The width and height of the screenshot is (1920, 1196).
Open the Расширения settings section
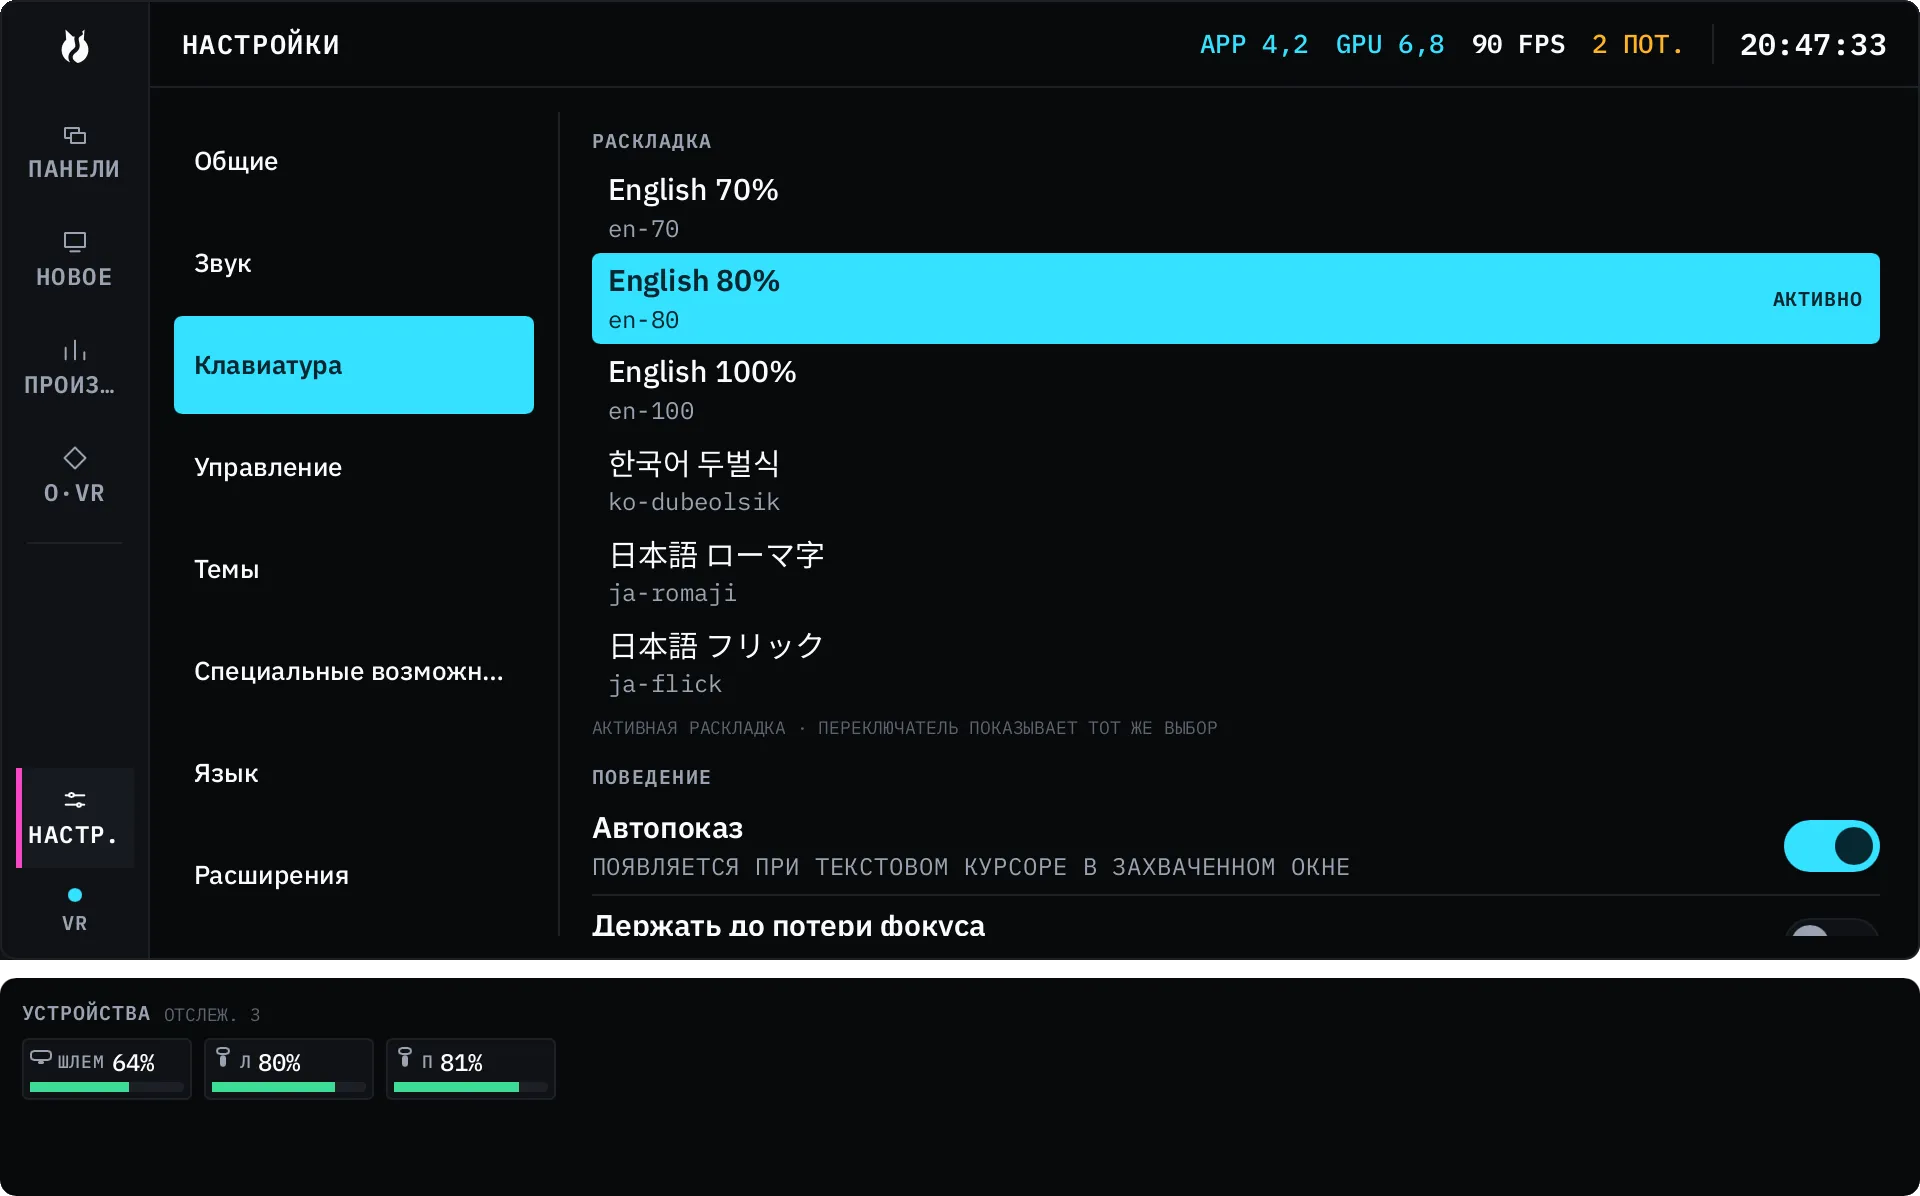354,875
